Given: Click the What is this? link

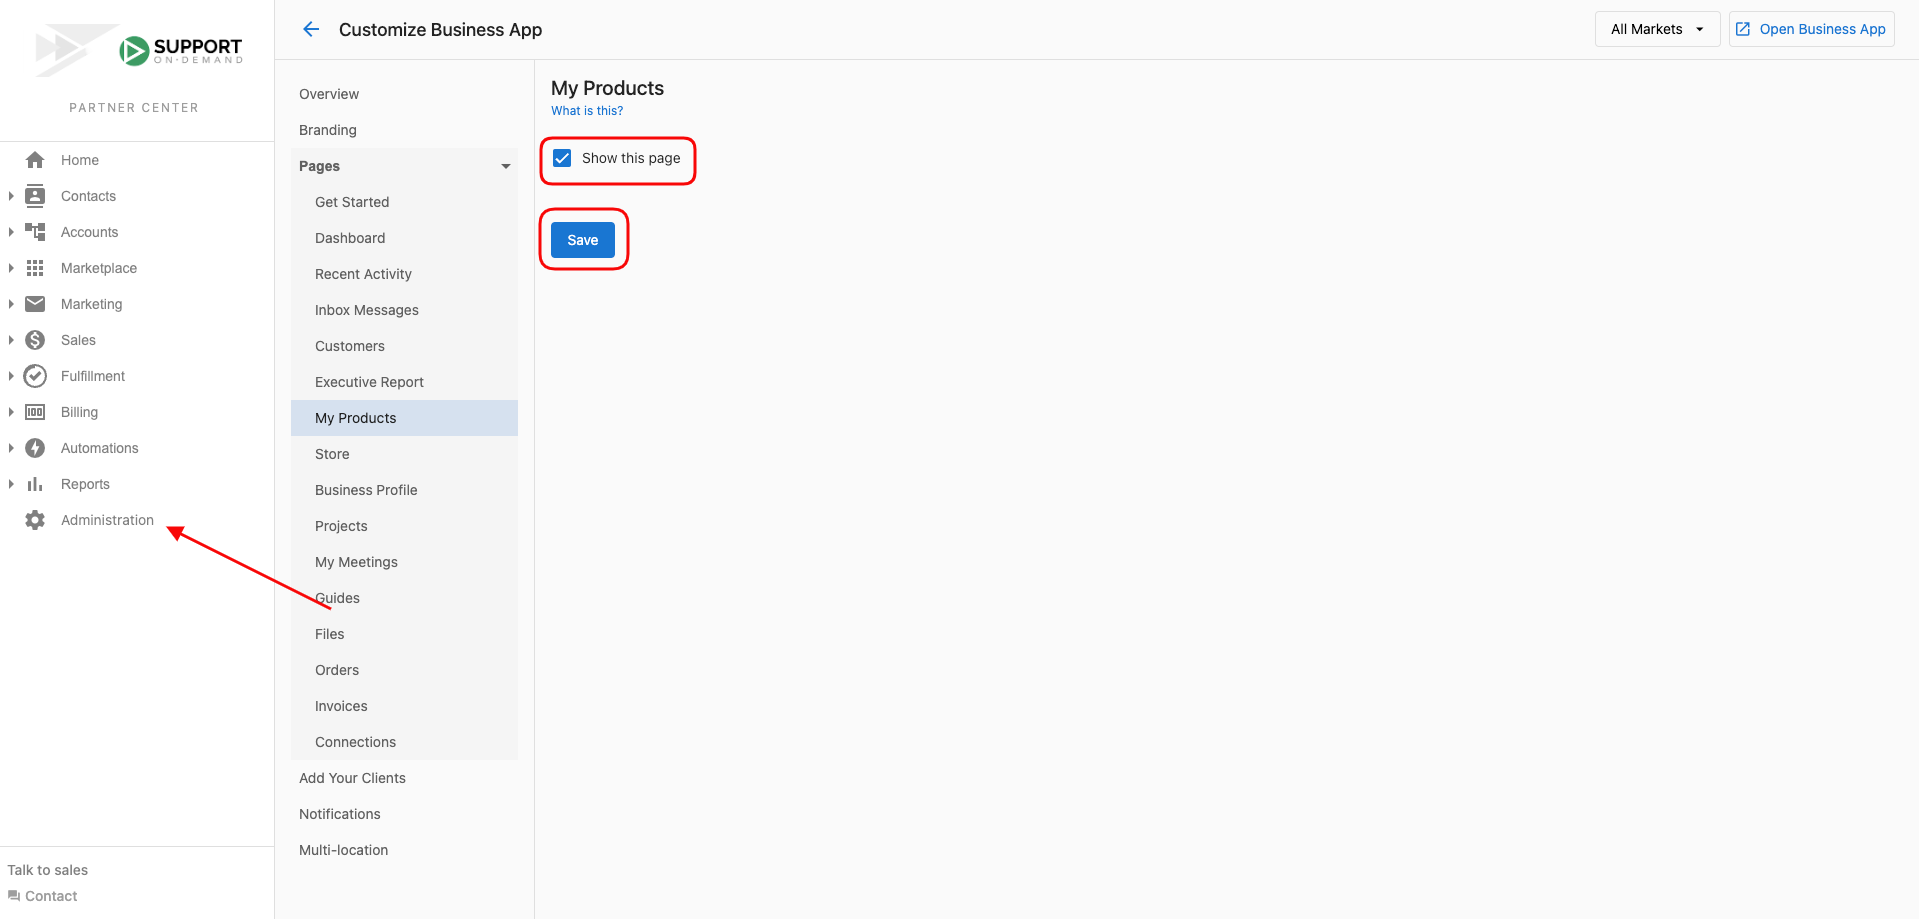Looking at the screenshot, I should (x=587, y=111).
